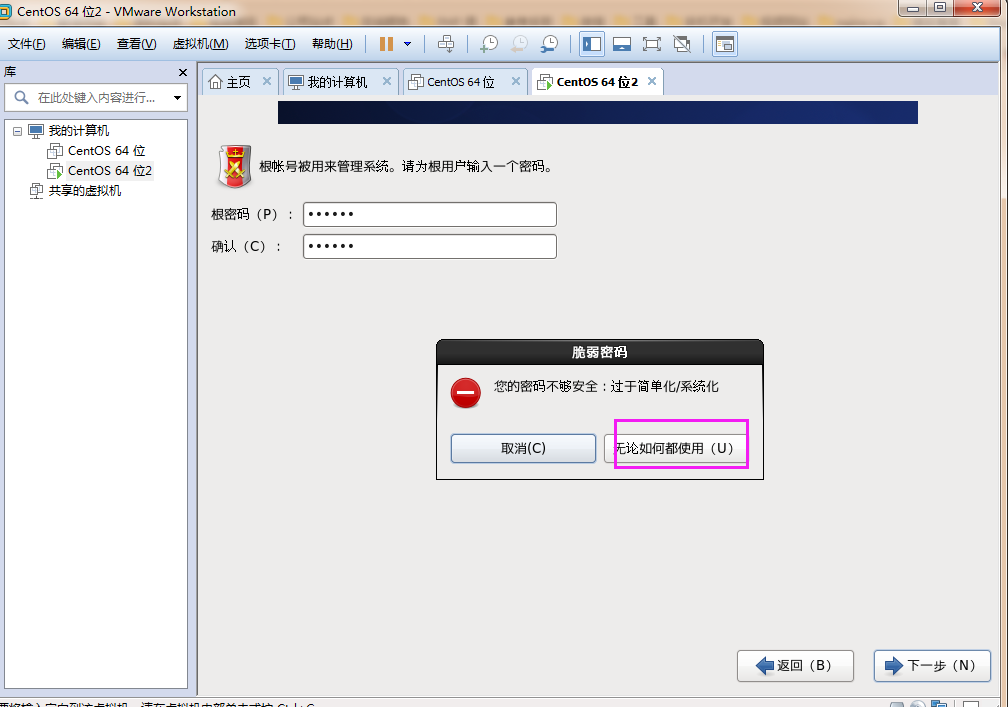Screen dimensions: 1008x707
Task: Close the library panel
Action: (x=183, y=72)
